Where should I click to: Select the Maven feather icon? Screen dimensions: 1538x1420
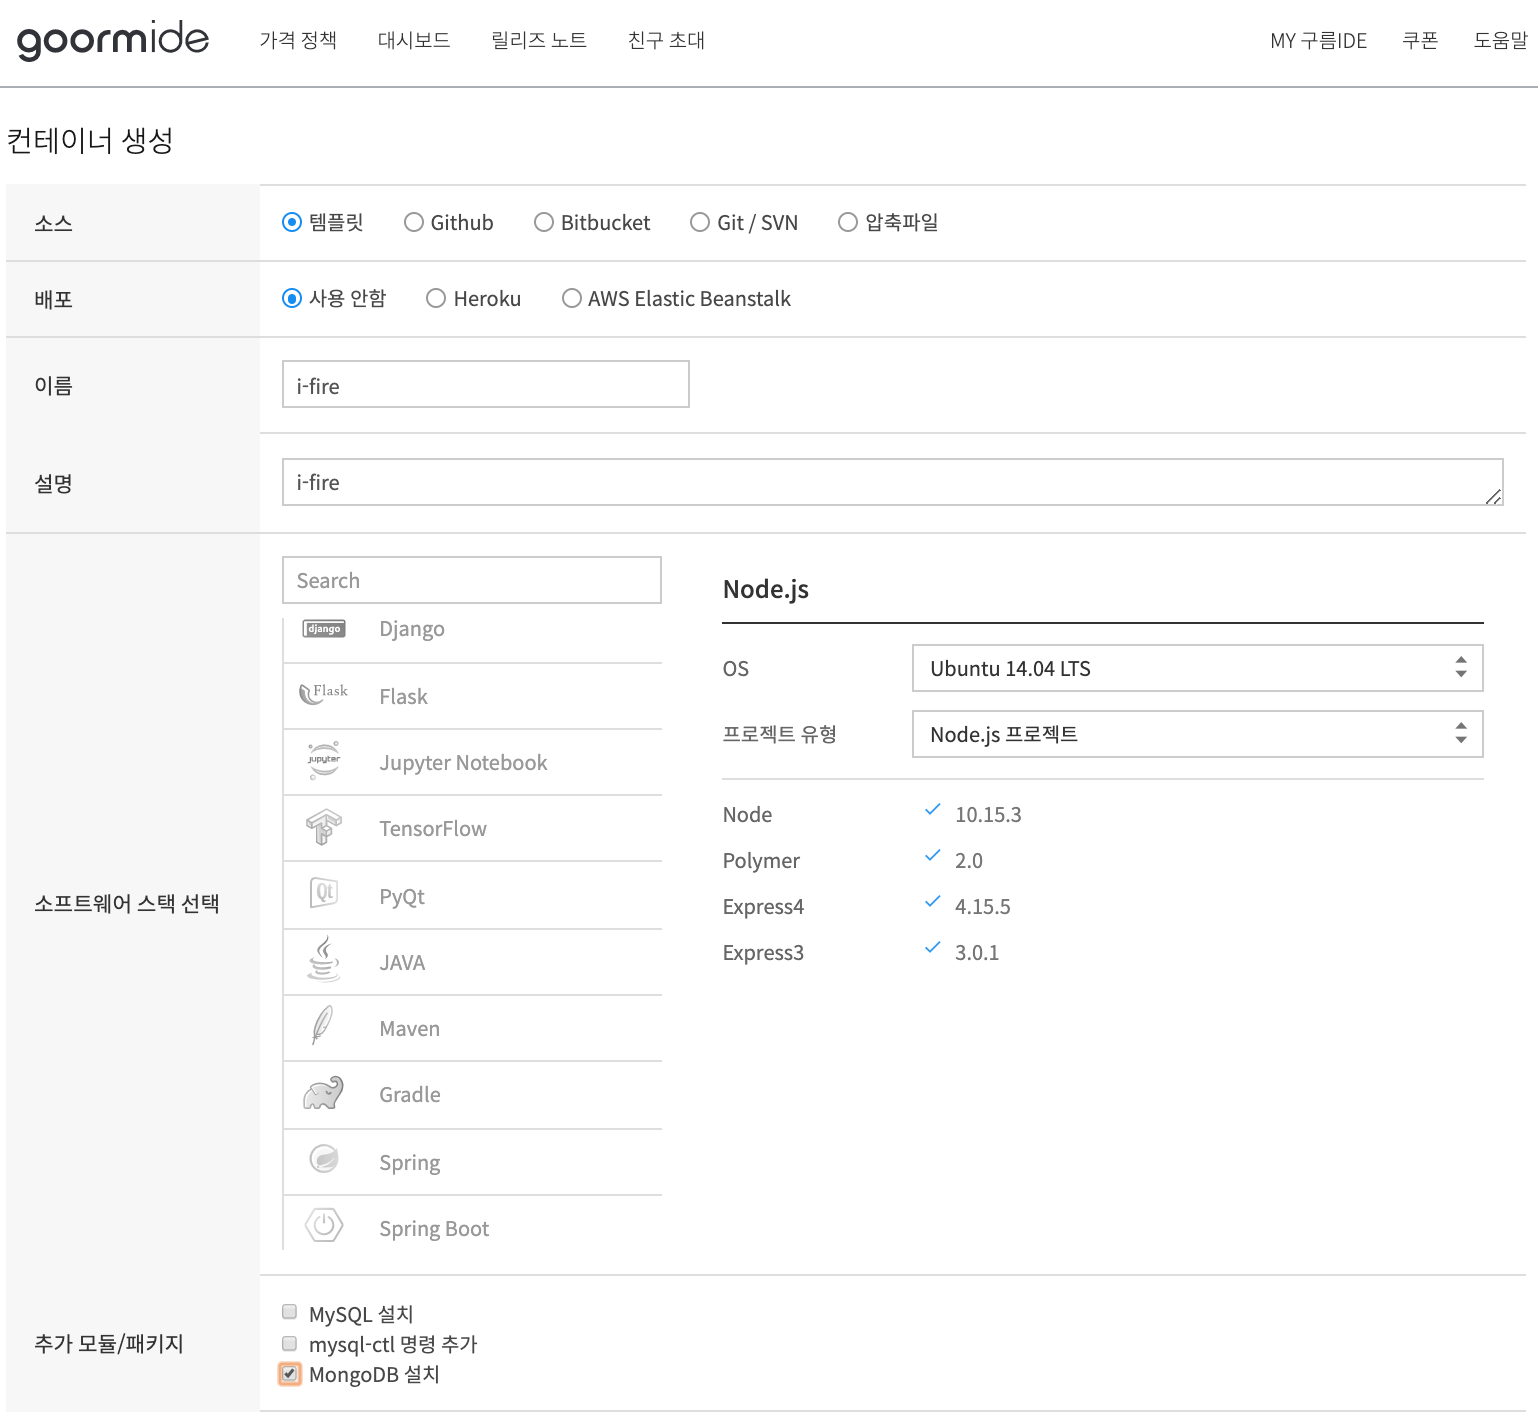(322, 1025)
